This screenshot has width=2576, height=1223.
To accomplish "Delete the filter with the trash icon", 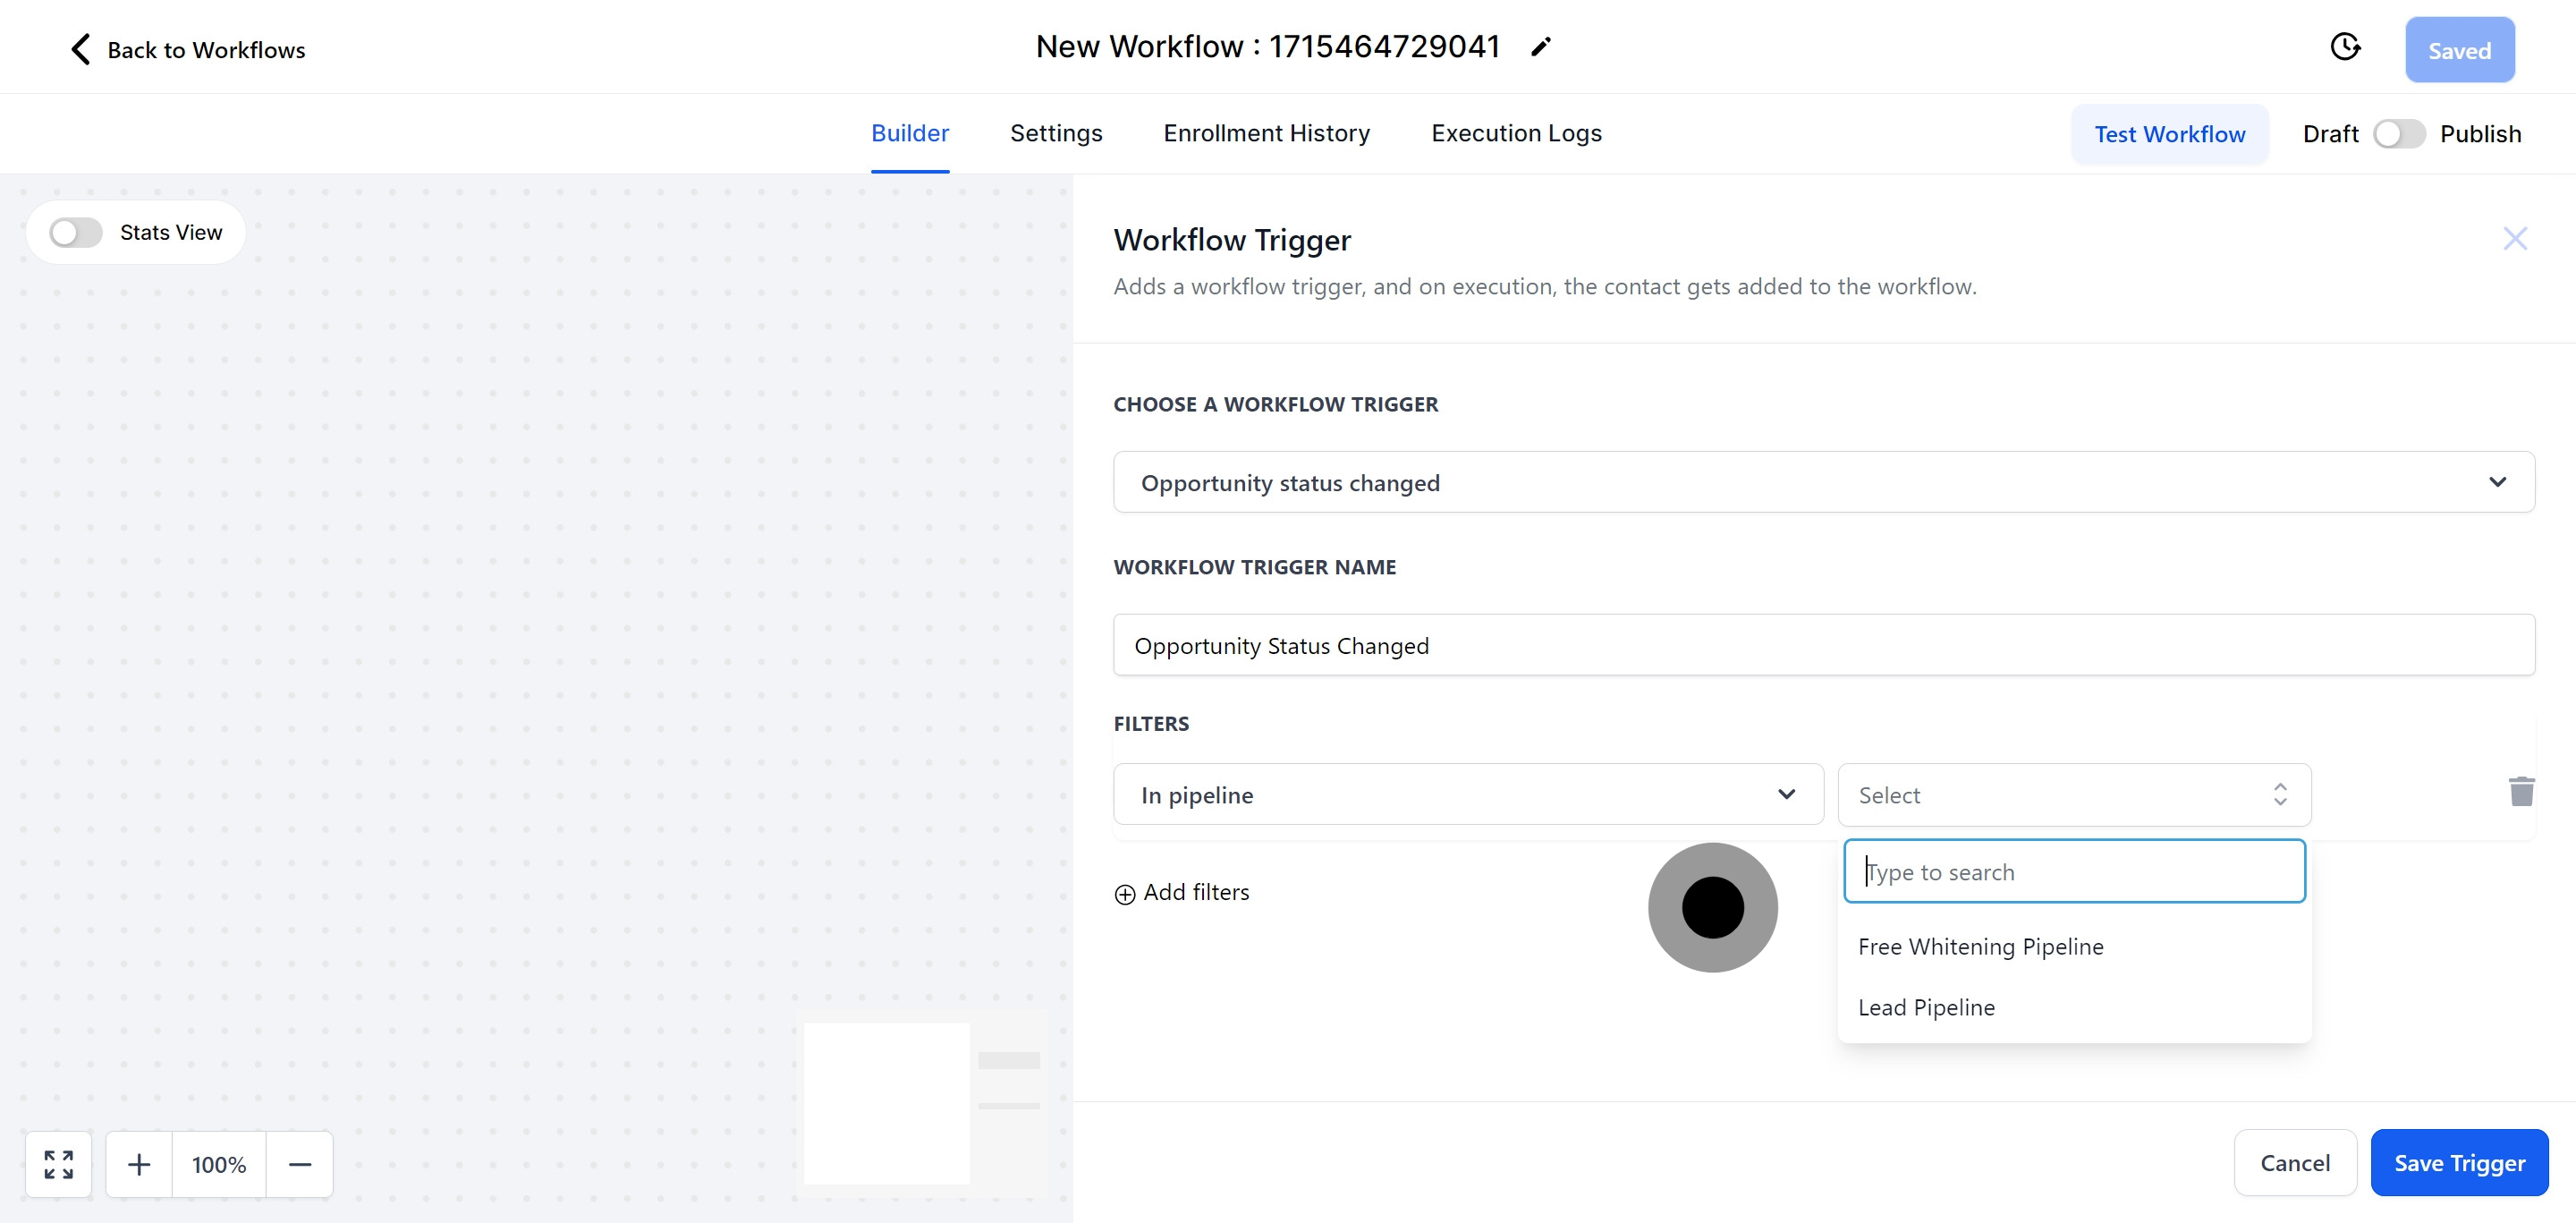I will 2521,791.
